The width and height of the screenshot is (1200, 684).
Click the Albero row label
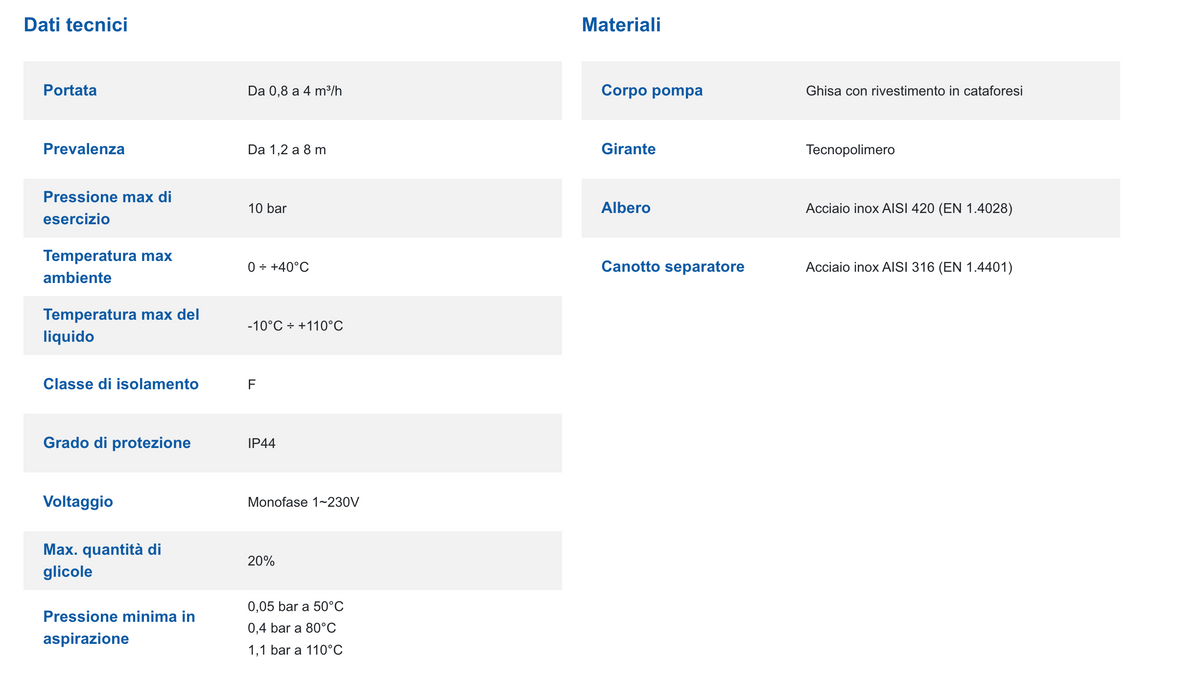626,208
